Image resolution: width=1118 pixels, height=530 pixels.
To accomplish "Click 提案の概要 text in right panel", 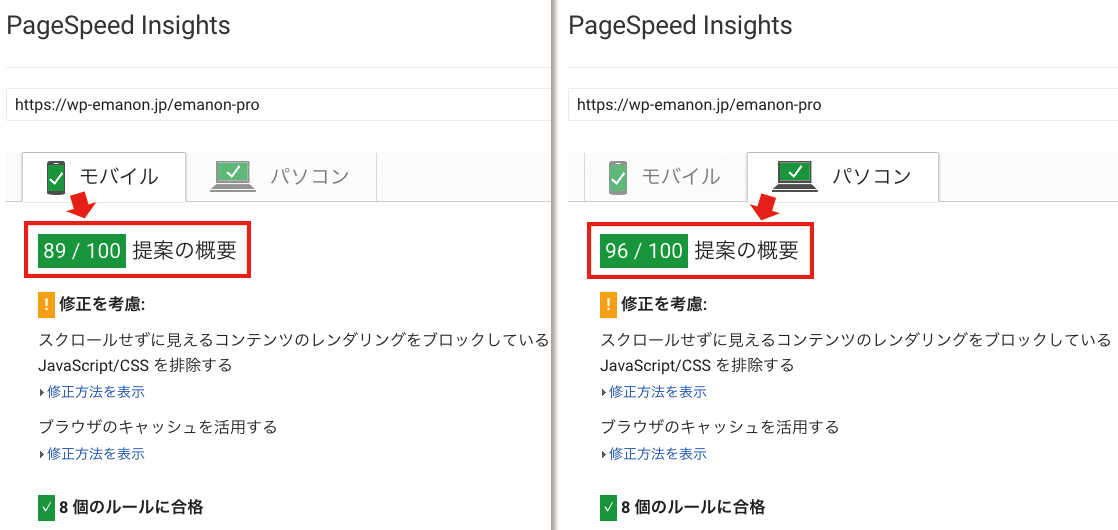I will (x=747, y=251).
